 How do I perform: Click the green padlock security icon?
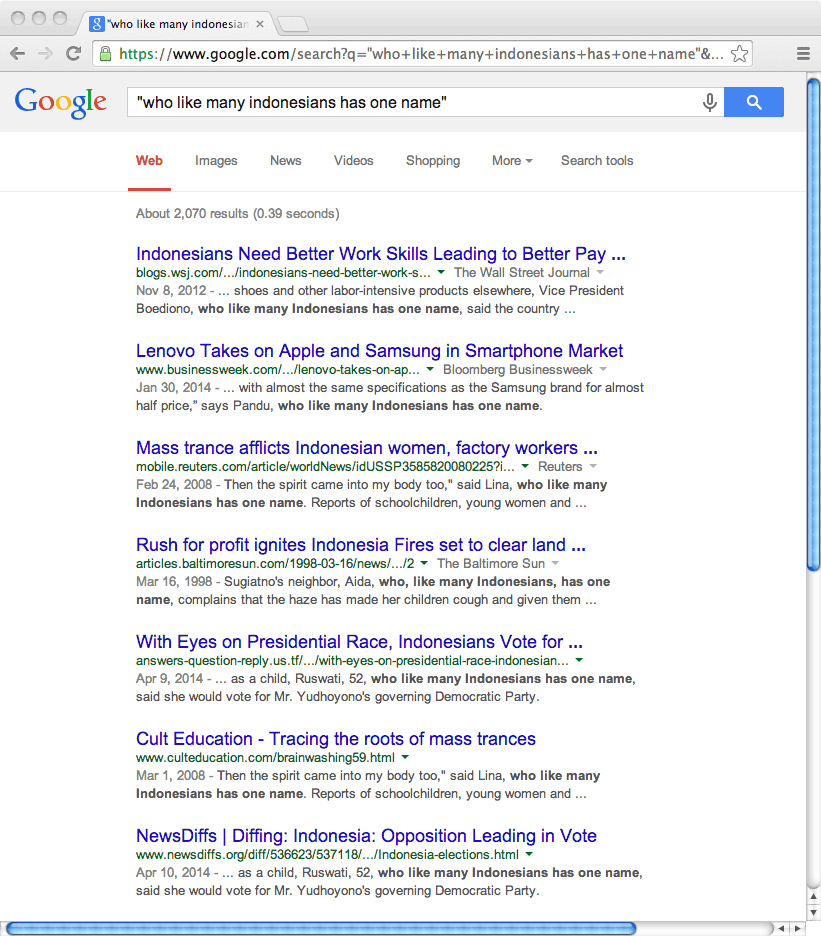(x=105, y=54)
